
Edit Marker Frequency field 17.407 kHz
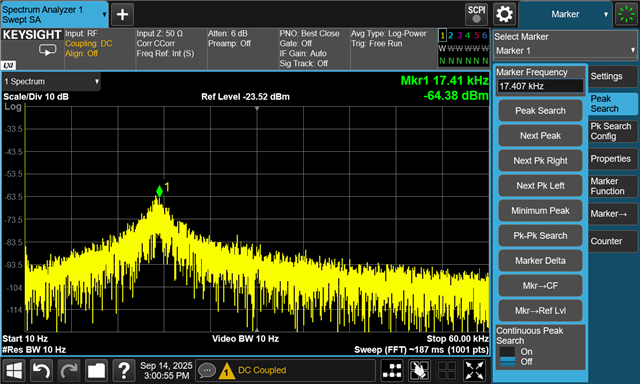point(540,86)
